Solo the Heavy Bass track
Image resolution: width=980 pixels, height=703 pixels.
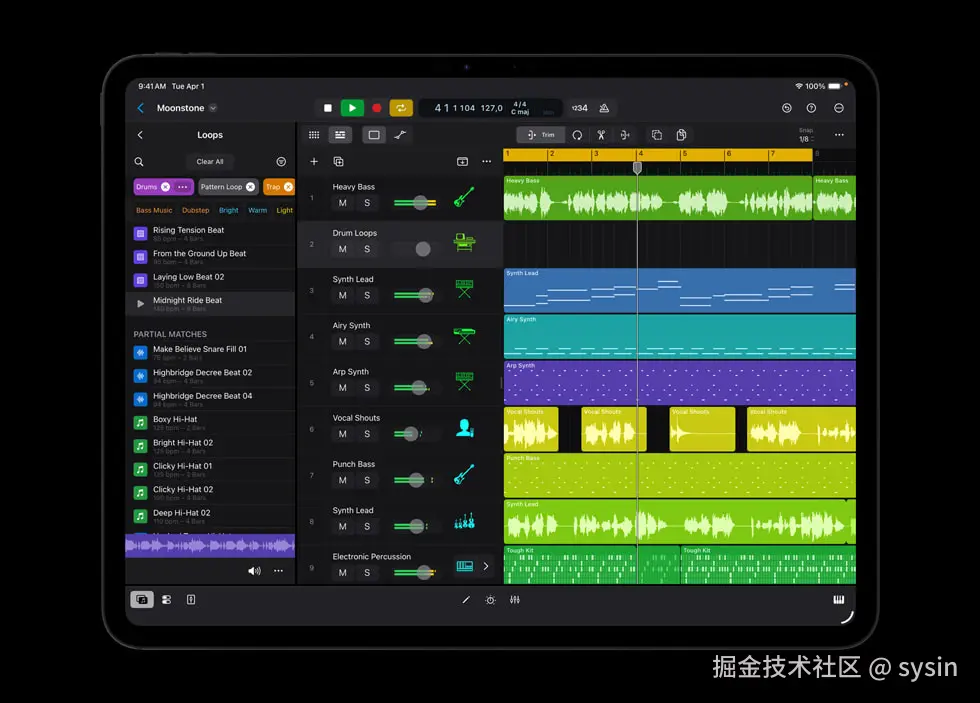pyautogui.click(x=367, y=203)
